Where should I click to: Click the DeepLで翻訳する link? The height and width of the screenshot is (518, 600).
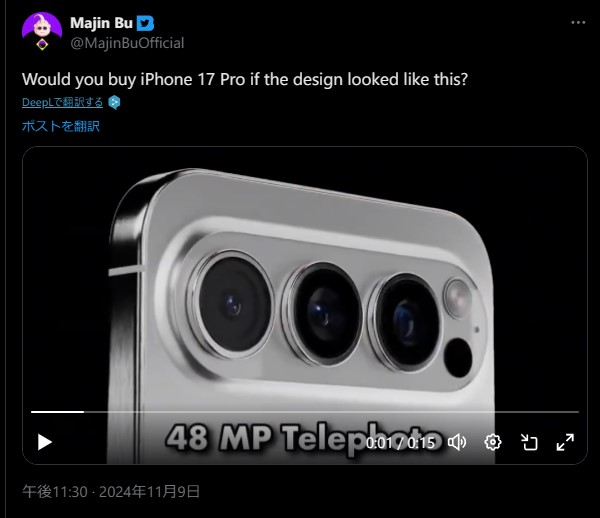62,103
